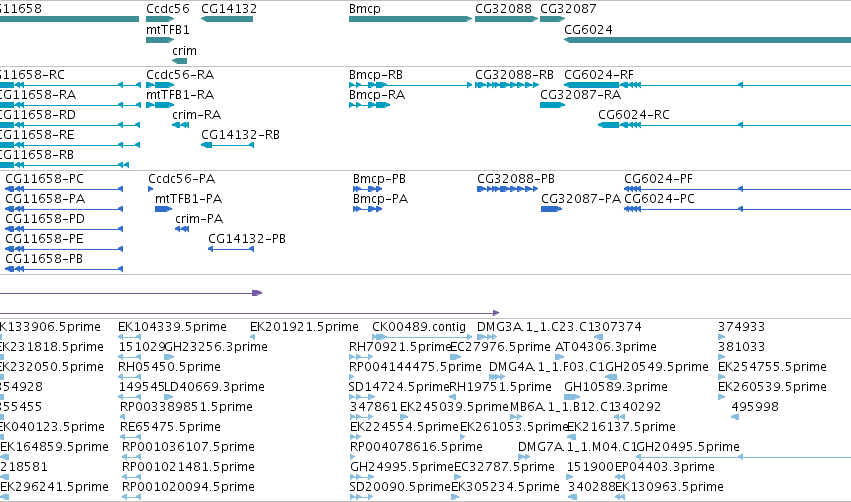
Task: Select transcript CG6024-RC
Action: 634,115
